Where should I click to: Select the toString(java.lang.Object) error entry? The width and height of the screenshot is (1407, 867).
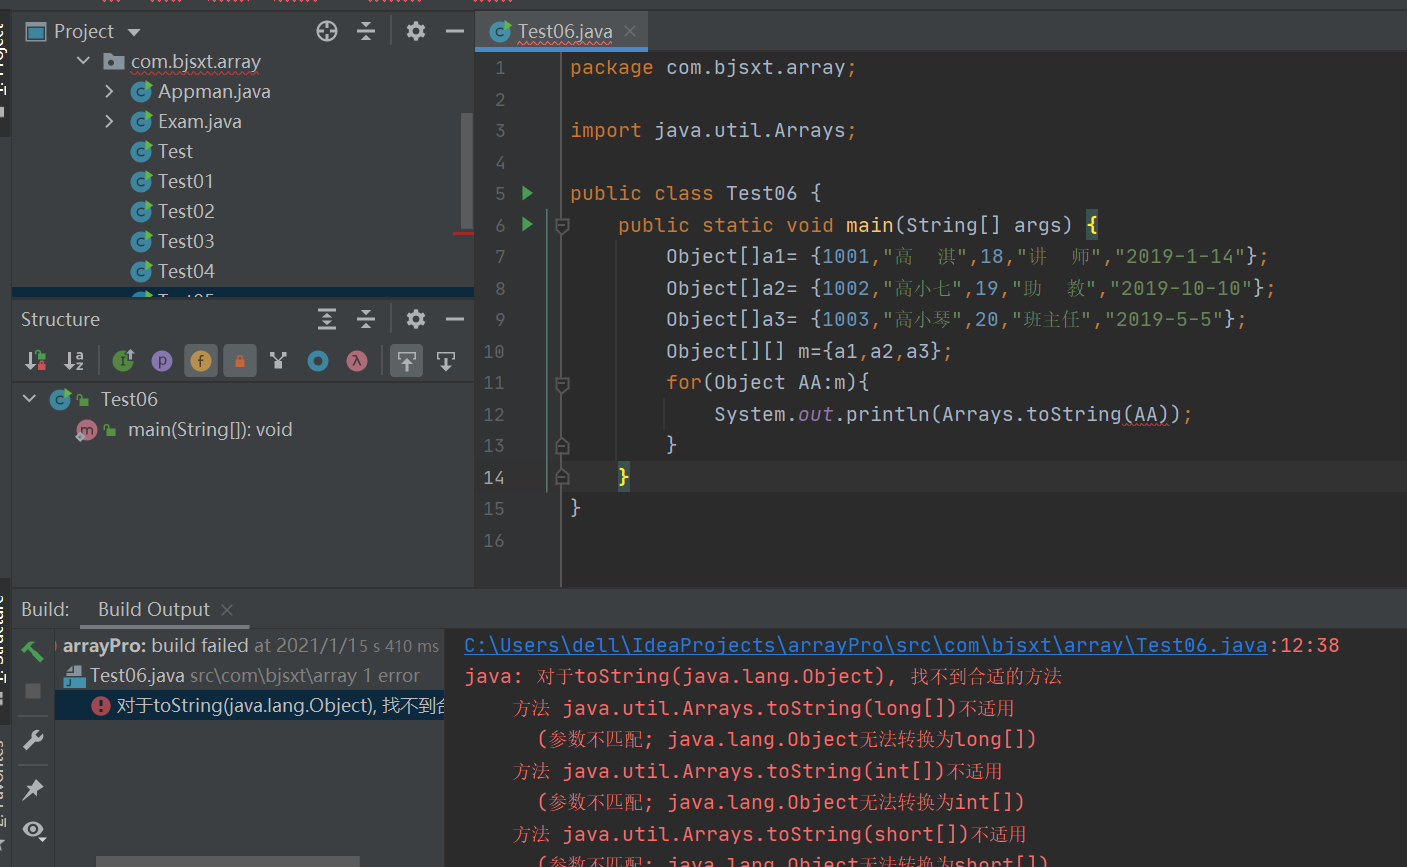(251, 706)
